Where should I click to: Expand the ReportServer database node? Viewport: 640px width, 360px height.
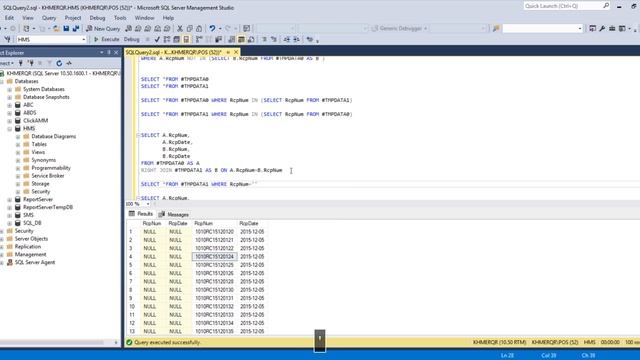pyautogui.click(x=9, y=200)
